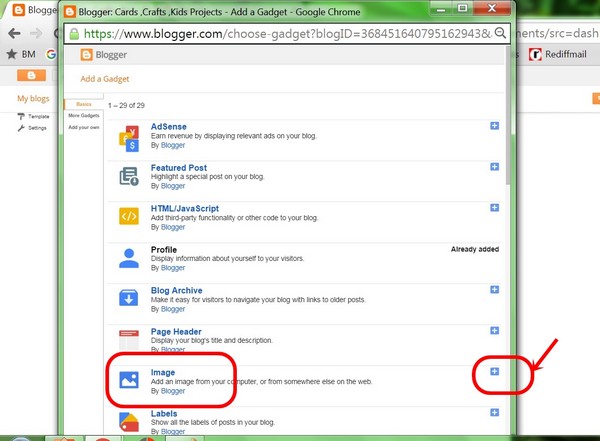Image resolution: width=600 pixels, height=441 pixels.
Task: Click the Add a Gadget heading
Action: [x=105, y=79]
